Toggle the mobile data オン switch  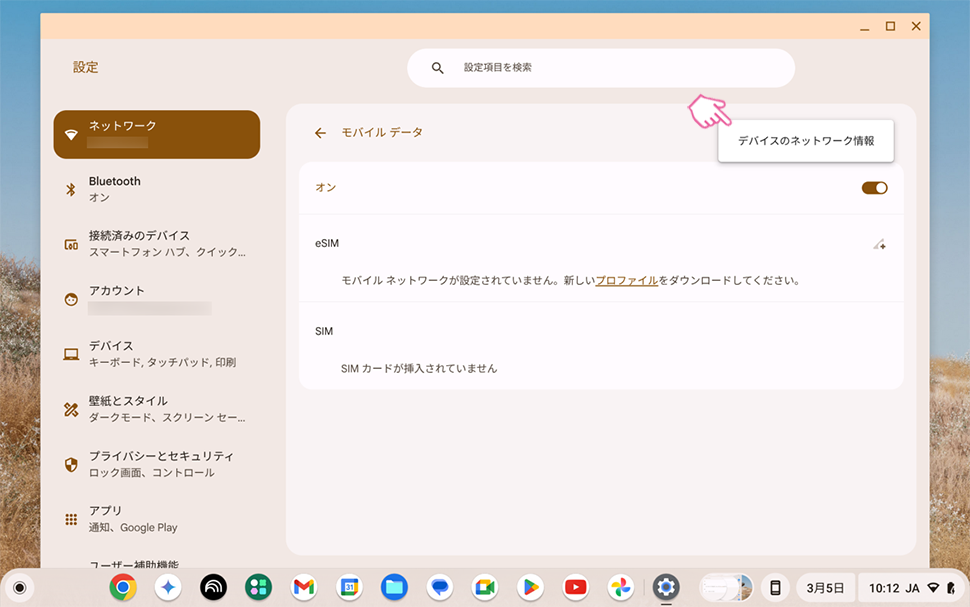[x=874, y=188]
